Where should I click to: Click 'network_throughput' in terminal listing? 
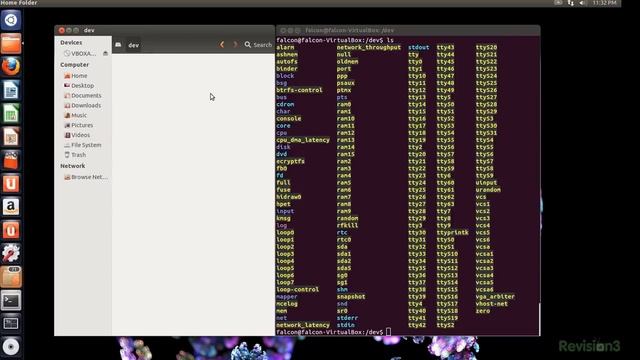click(x=369, y=47)
